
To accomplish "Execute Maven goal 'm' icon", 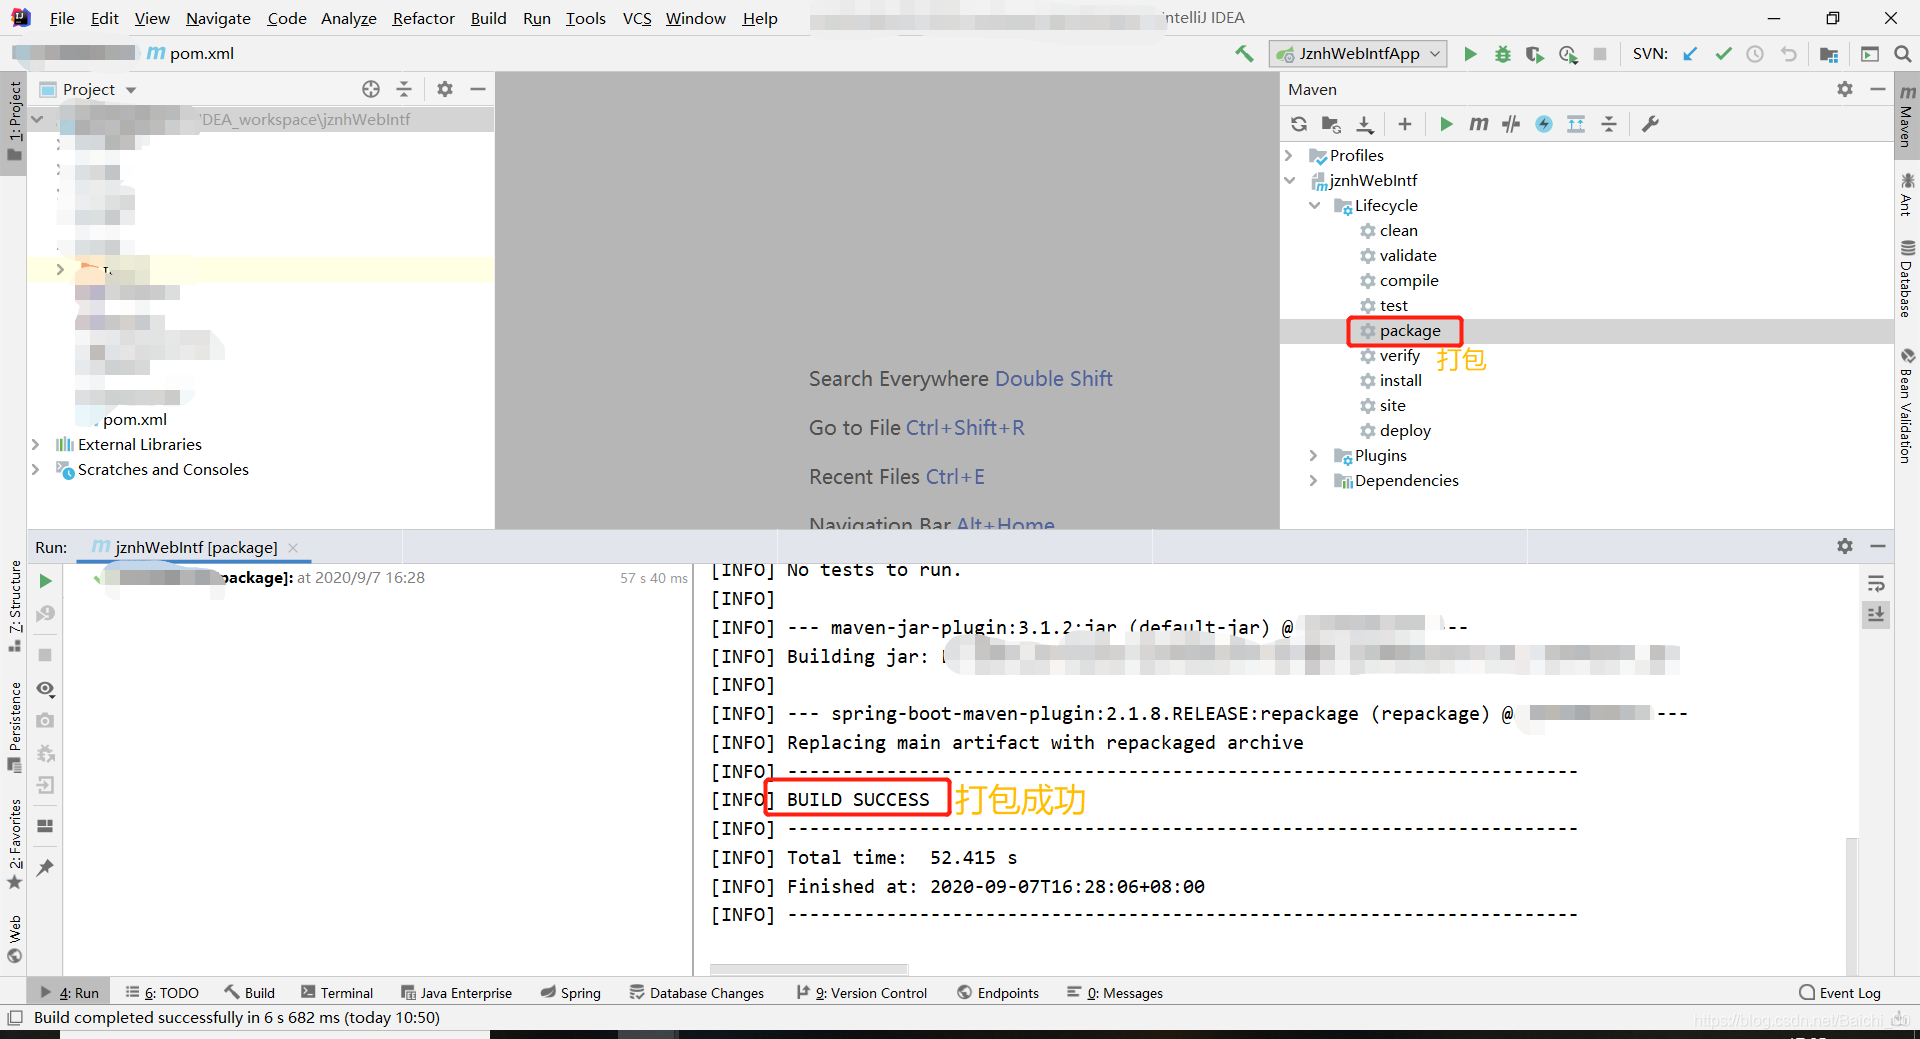I will (x=1478, y=124).
